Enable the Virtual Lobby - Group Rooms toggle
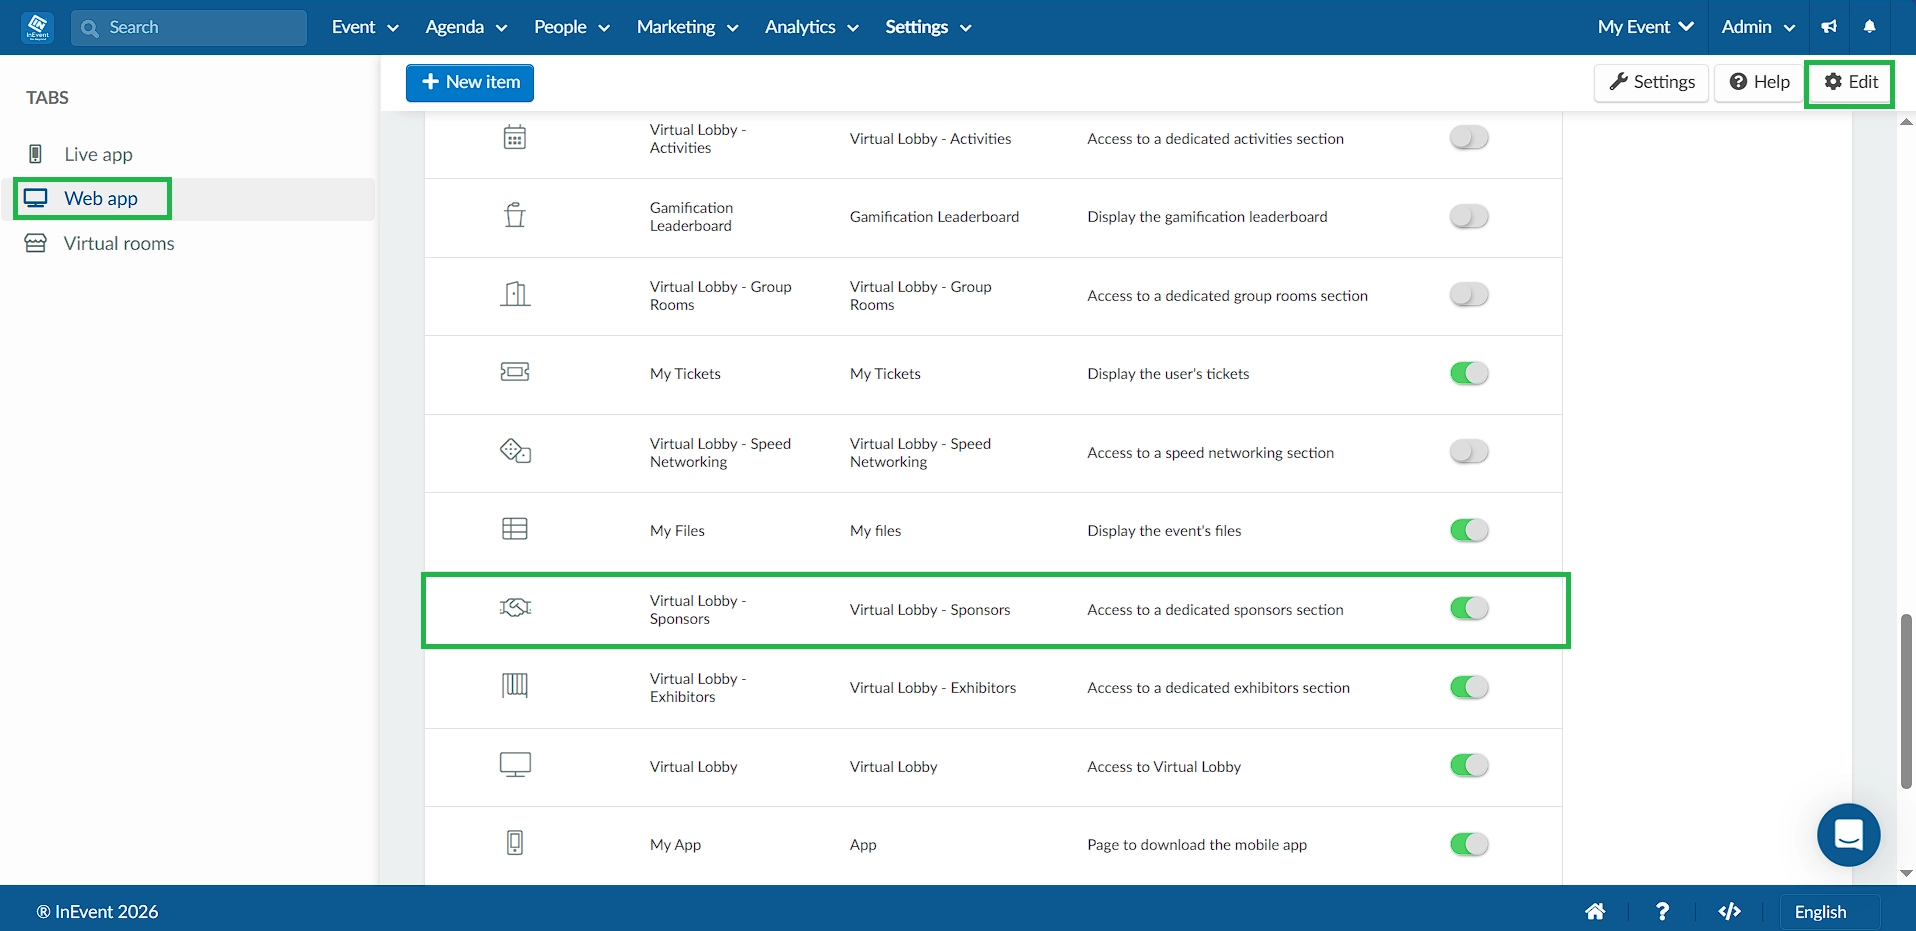 tap(1469, 294)
